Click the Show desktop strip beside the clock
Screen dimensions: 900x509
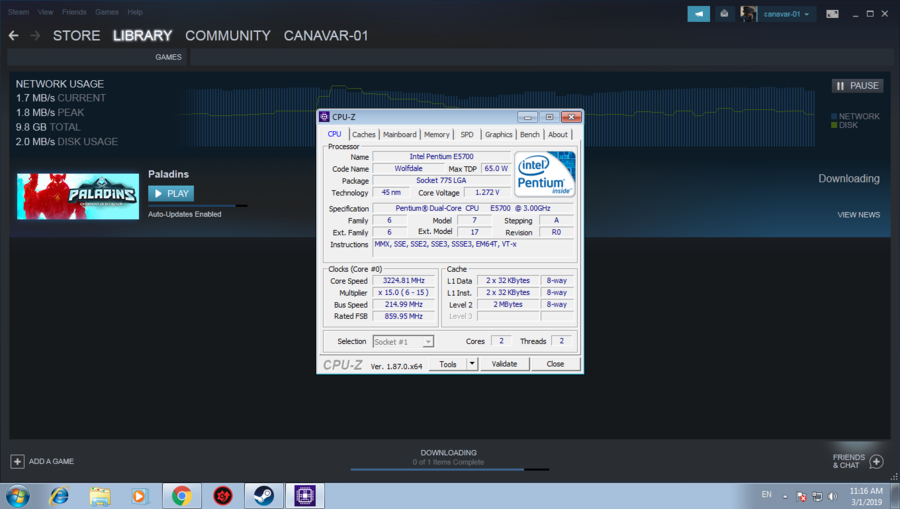[896, 496]
